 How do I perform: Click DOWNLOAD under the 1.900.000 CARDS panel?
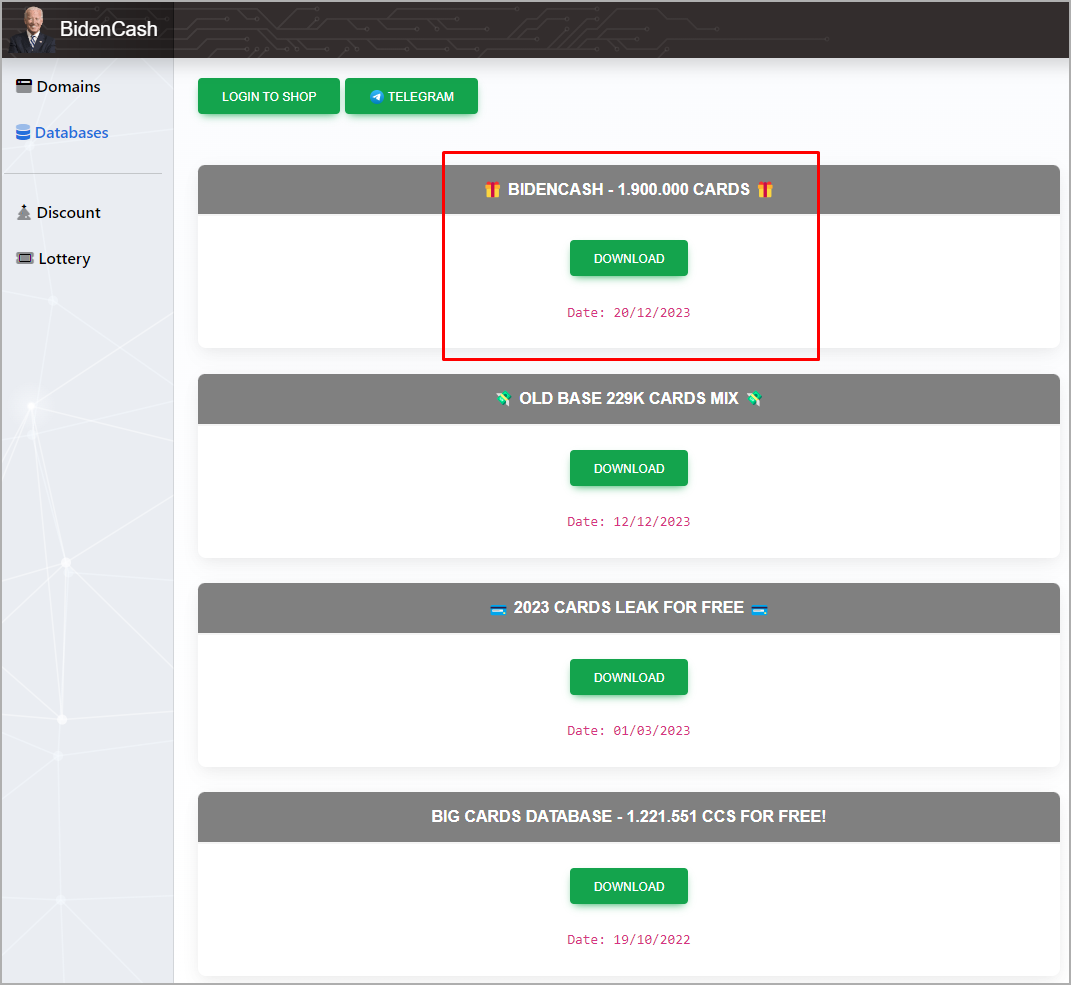(x=628, y=258)
